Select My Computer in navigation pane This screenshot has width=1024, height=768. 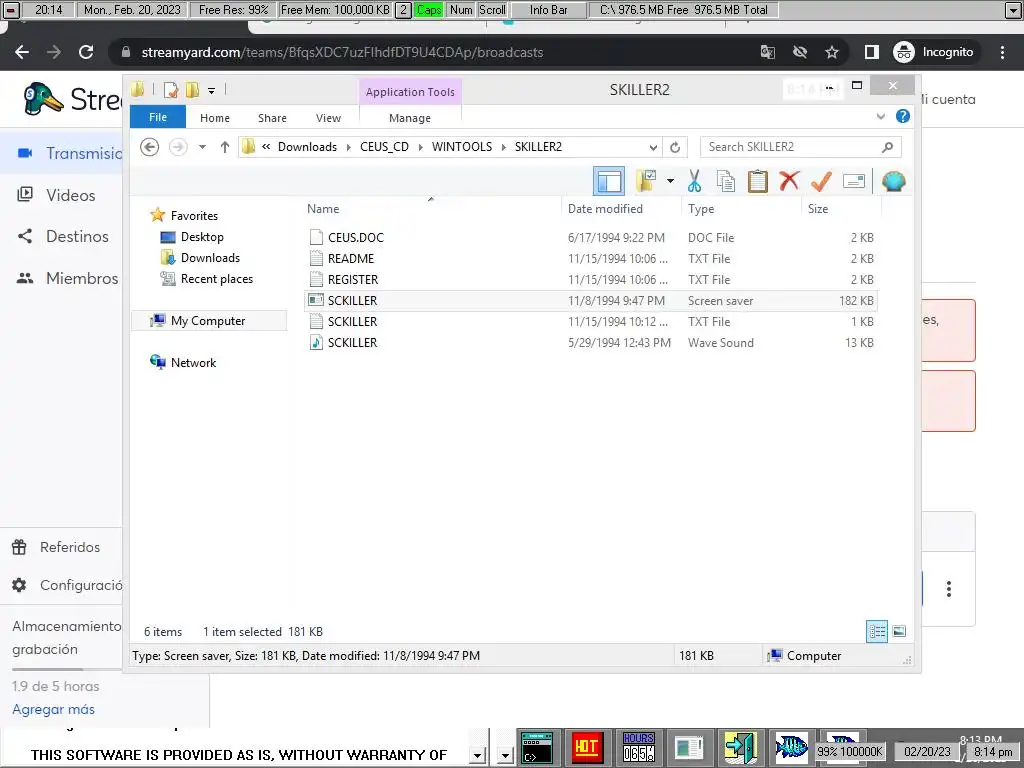[x=208, y=321]
